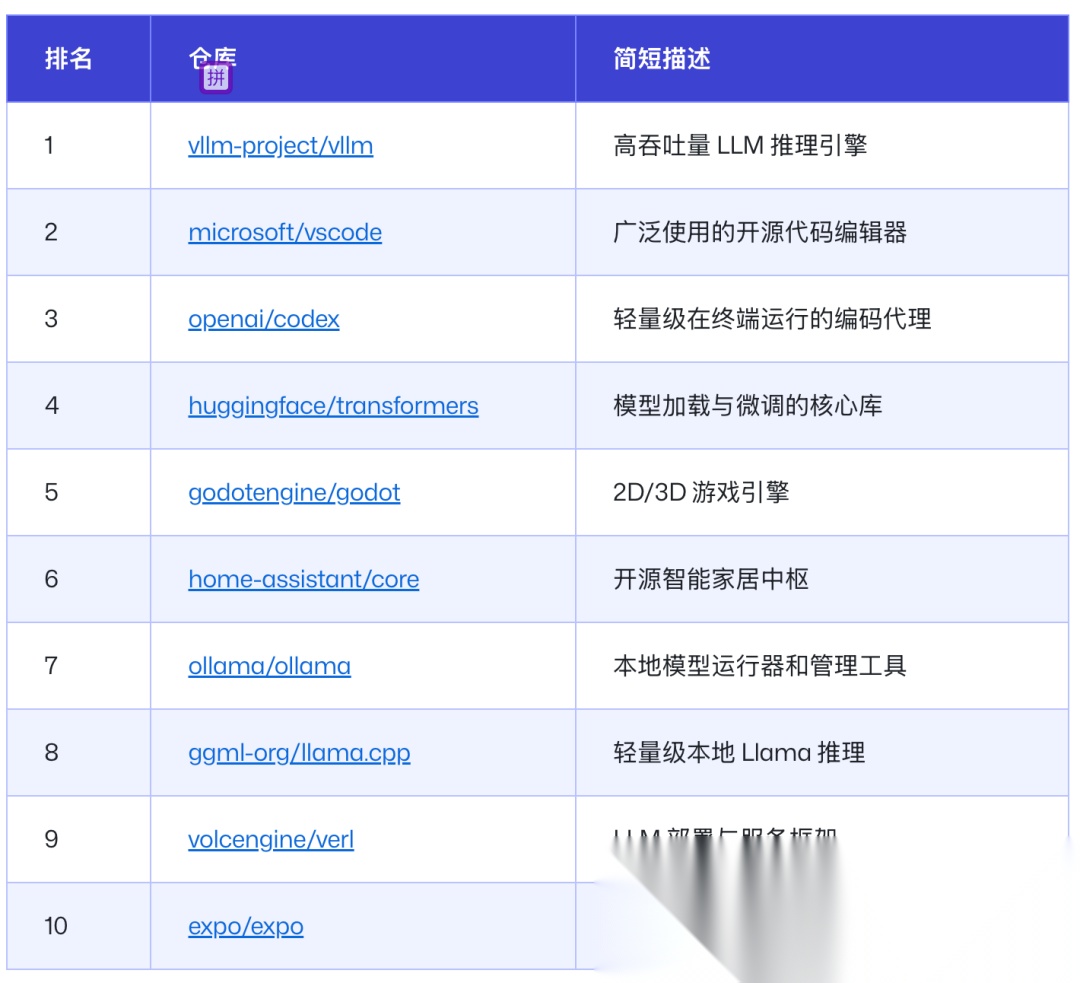Follow the ggml-org/llama.cpp link

point(299,753)
